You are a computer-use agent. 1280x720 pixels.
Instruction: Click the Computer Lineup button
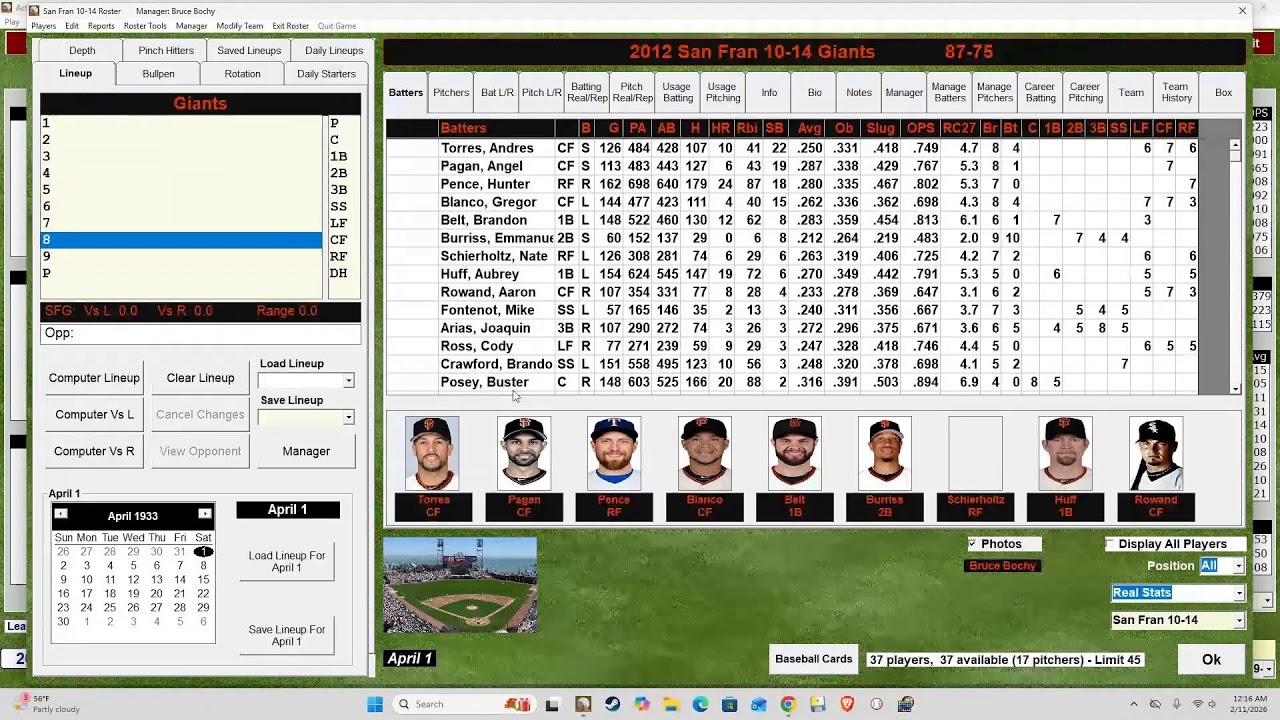(x=94, y=378)
